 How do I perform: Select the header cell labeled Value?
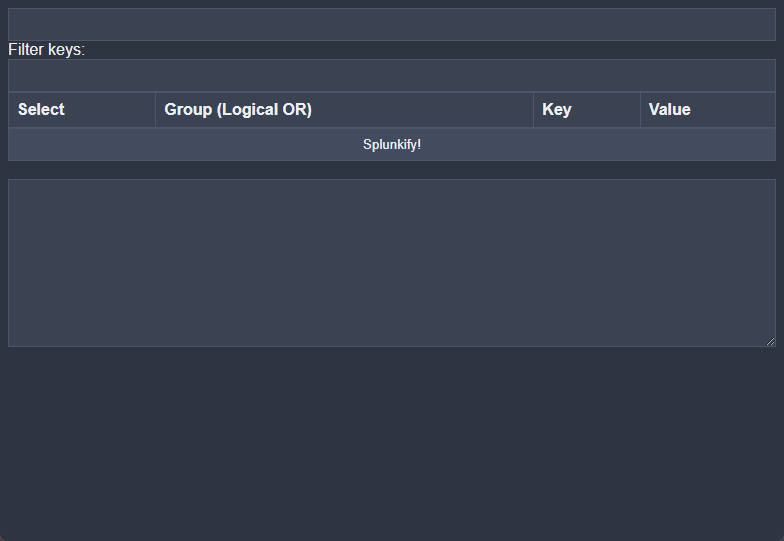[669, 110]
